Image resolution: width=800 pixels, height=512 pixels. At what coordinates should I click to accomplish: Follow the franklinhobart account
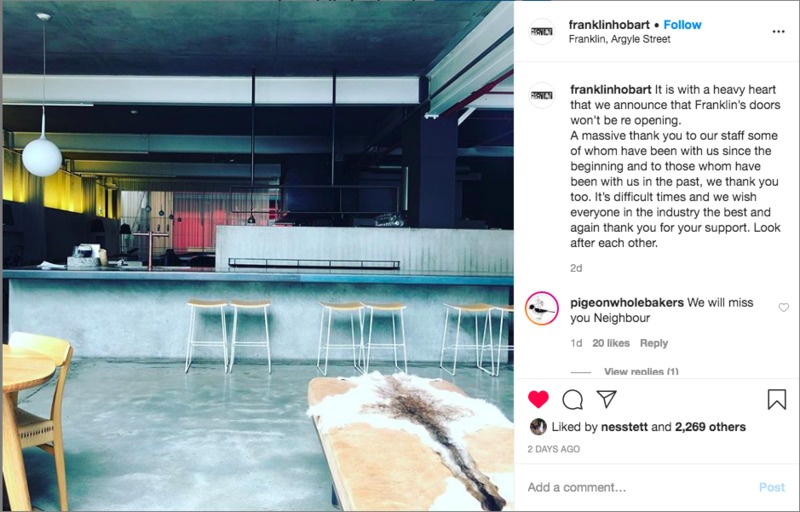682,24
